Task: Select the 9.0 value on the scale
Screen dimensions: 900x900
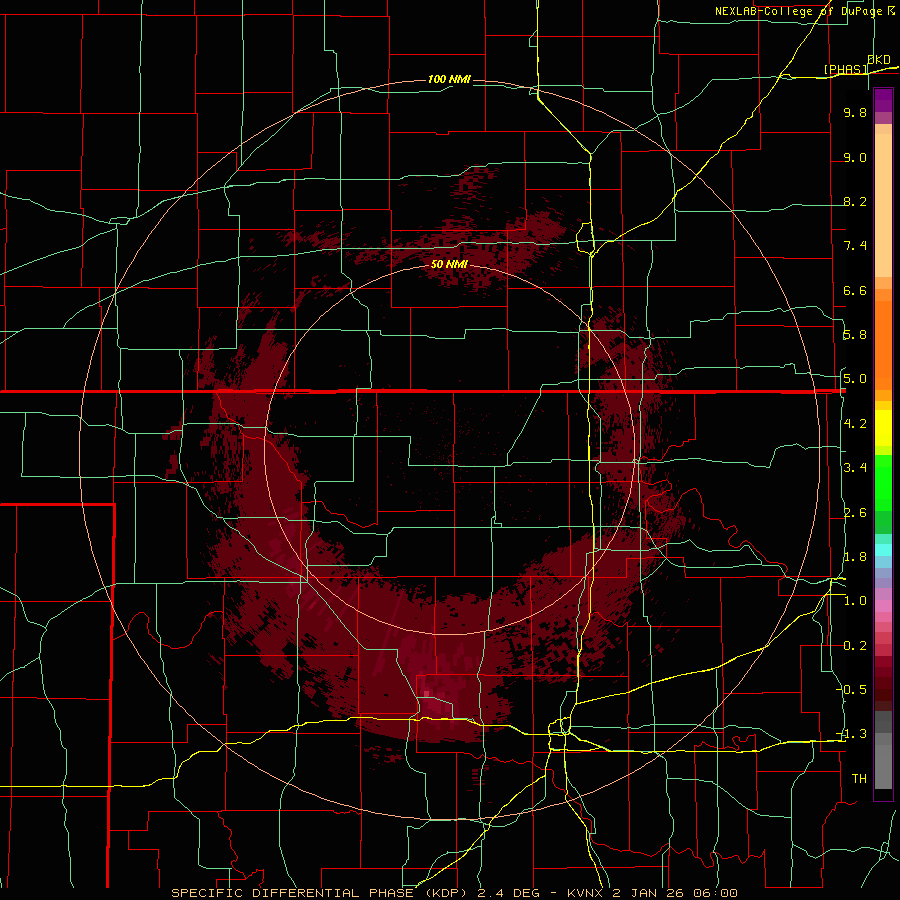Action: pyautogui.click(x=855, y=158)
